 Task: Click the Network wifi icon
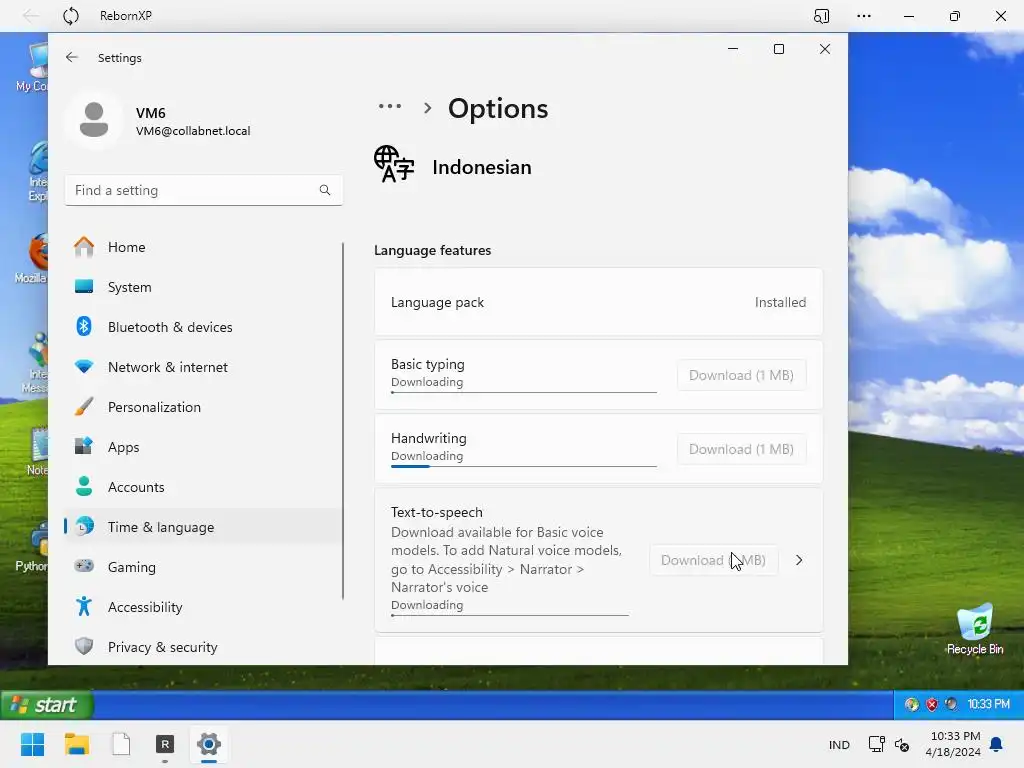point(84,366)
